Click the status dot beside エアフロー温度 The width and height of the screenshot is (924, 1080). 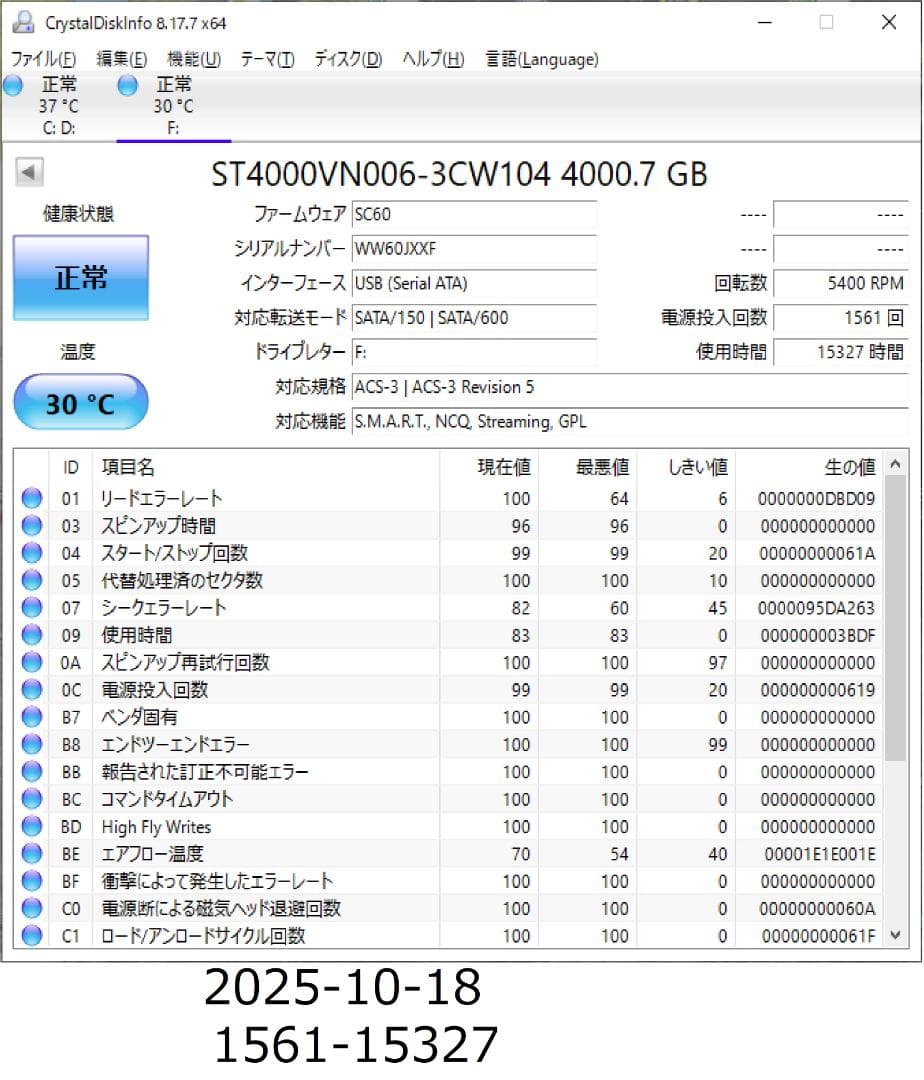point(31,854)
